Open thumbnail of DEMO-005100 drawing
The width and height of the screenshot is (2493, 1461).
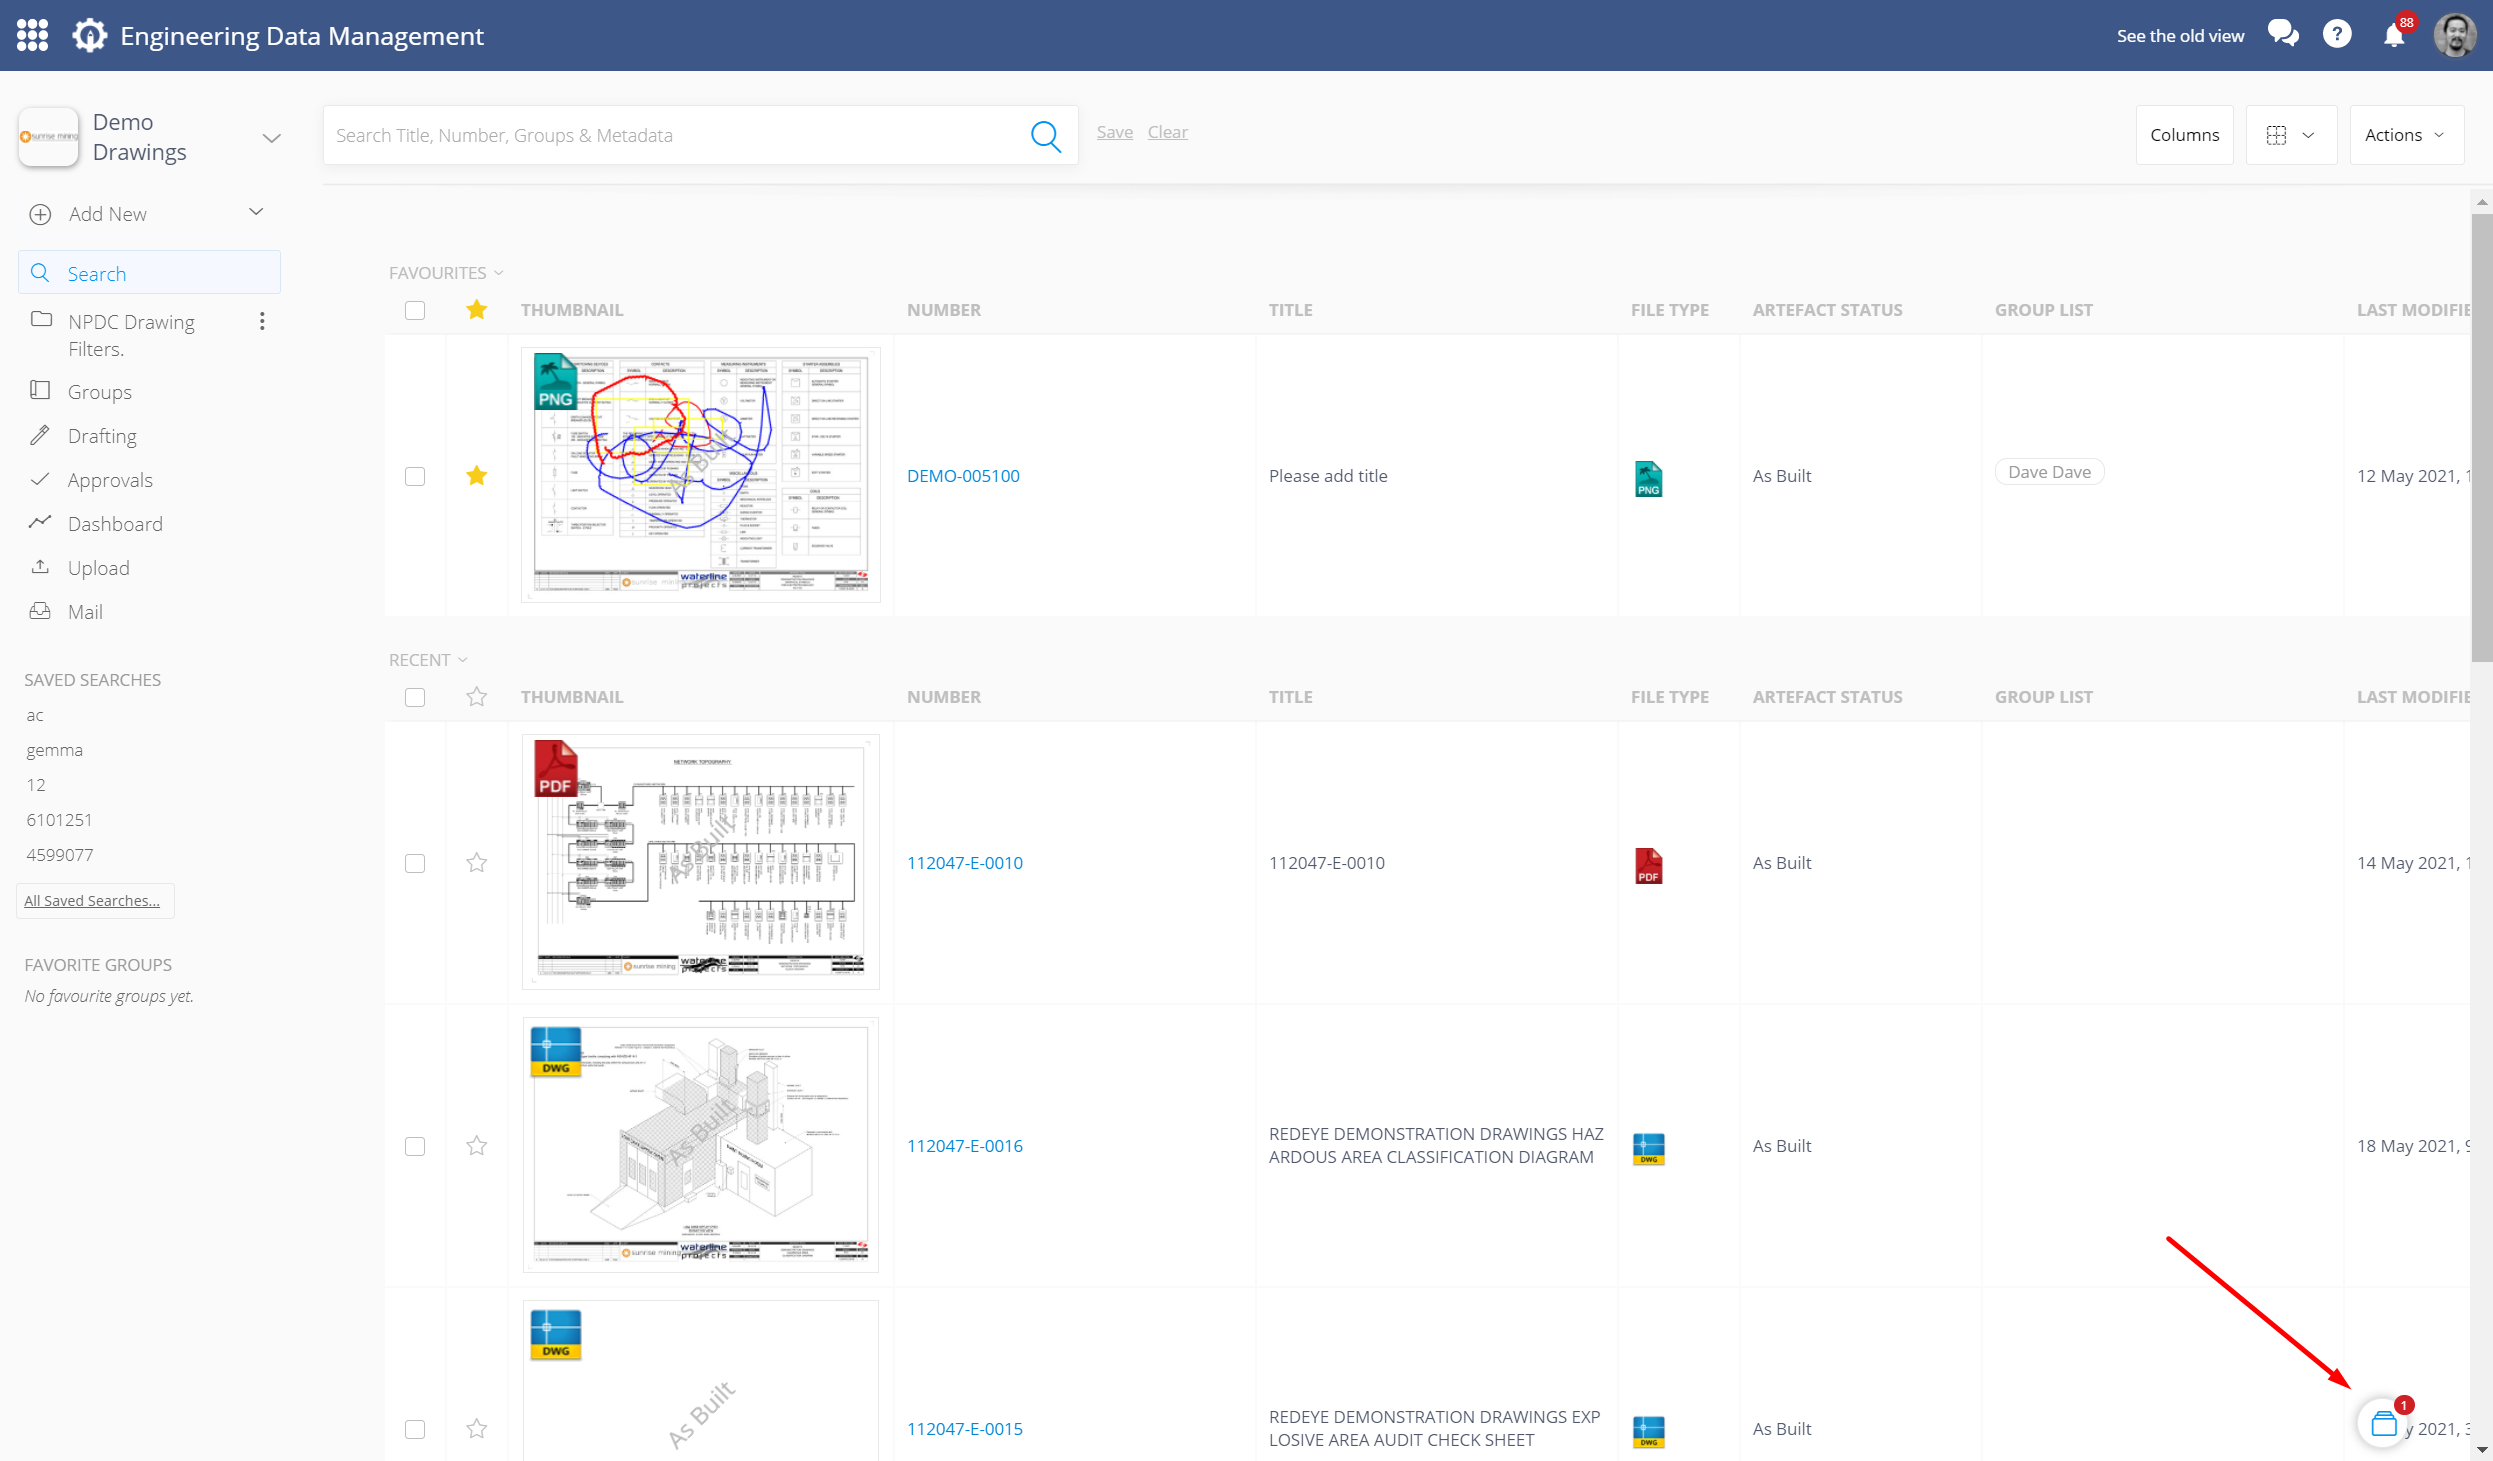pyautogui.click(x=701, y=475)
